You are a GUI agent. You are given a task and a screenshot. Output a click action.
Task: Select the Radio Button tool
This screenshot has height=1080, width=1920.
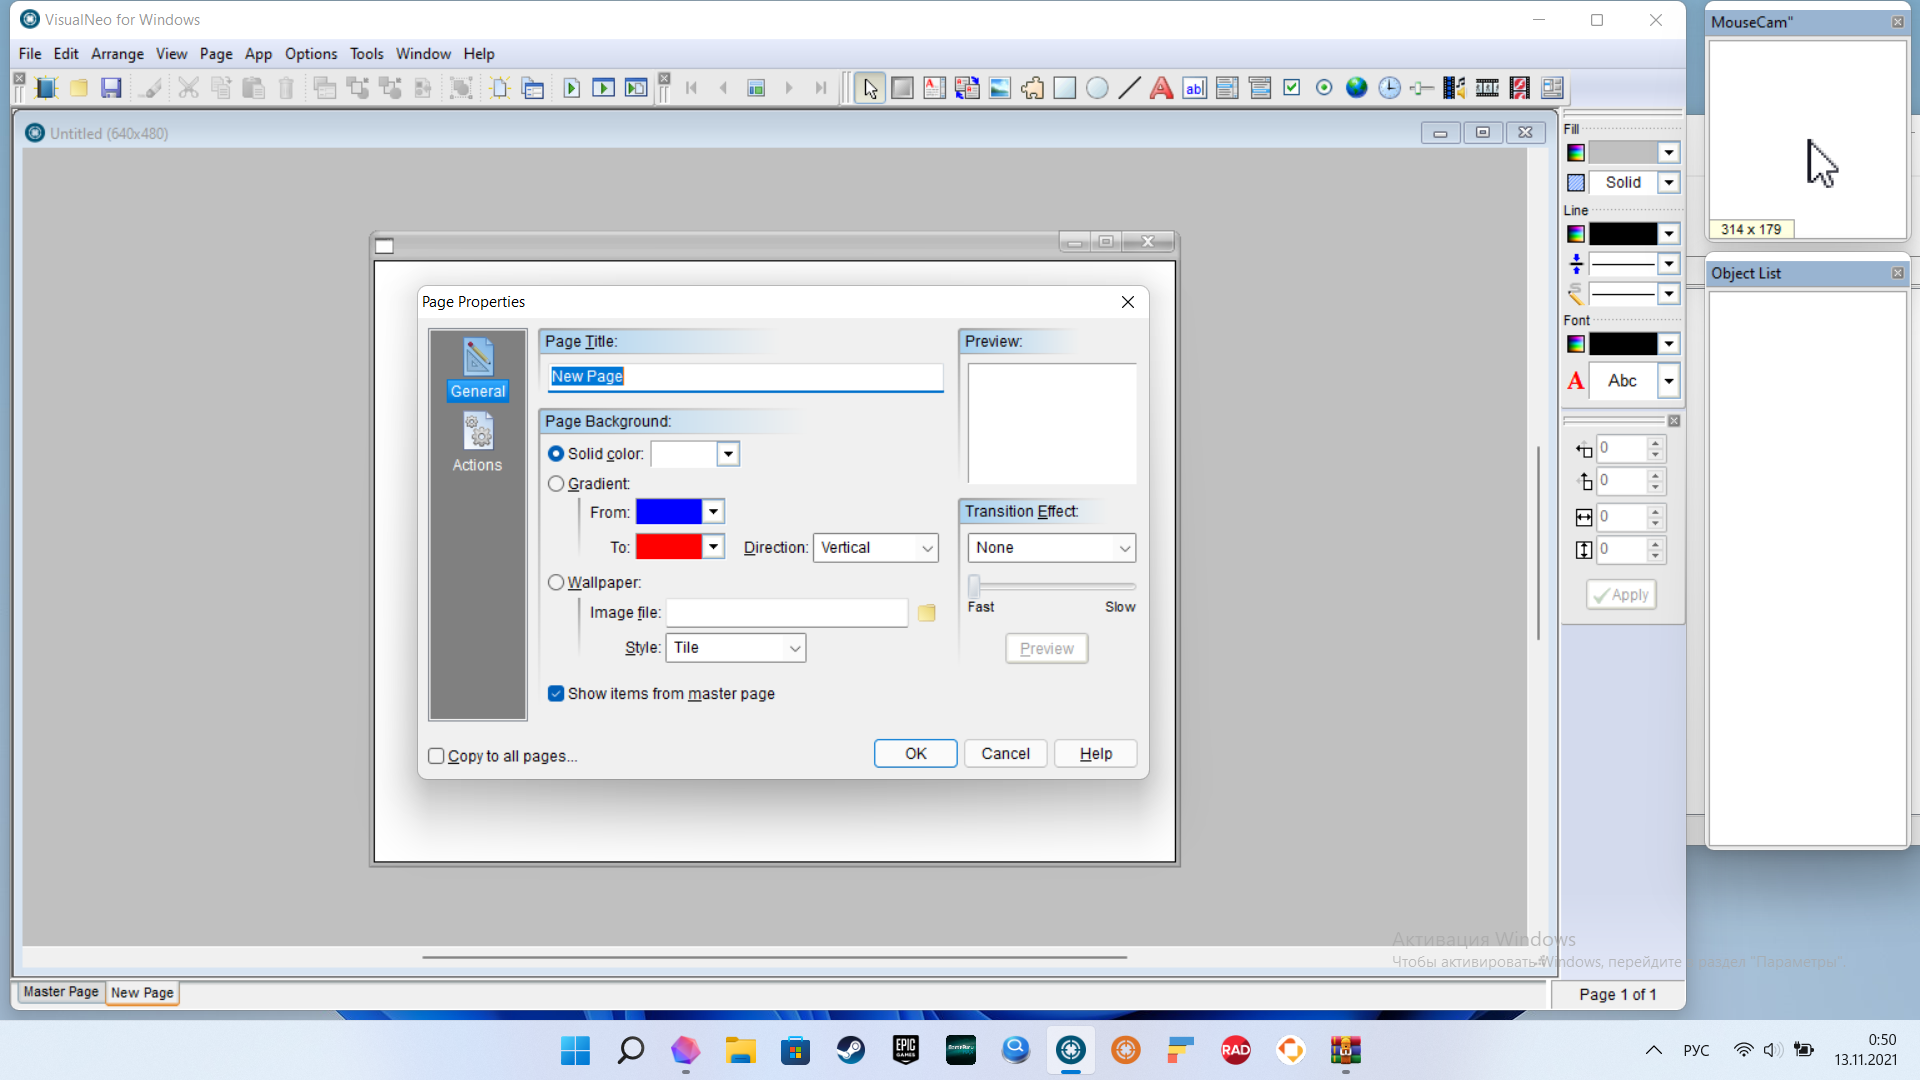(1324, 88)
